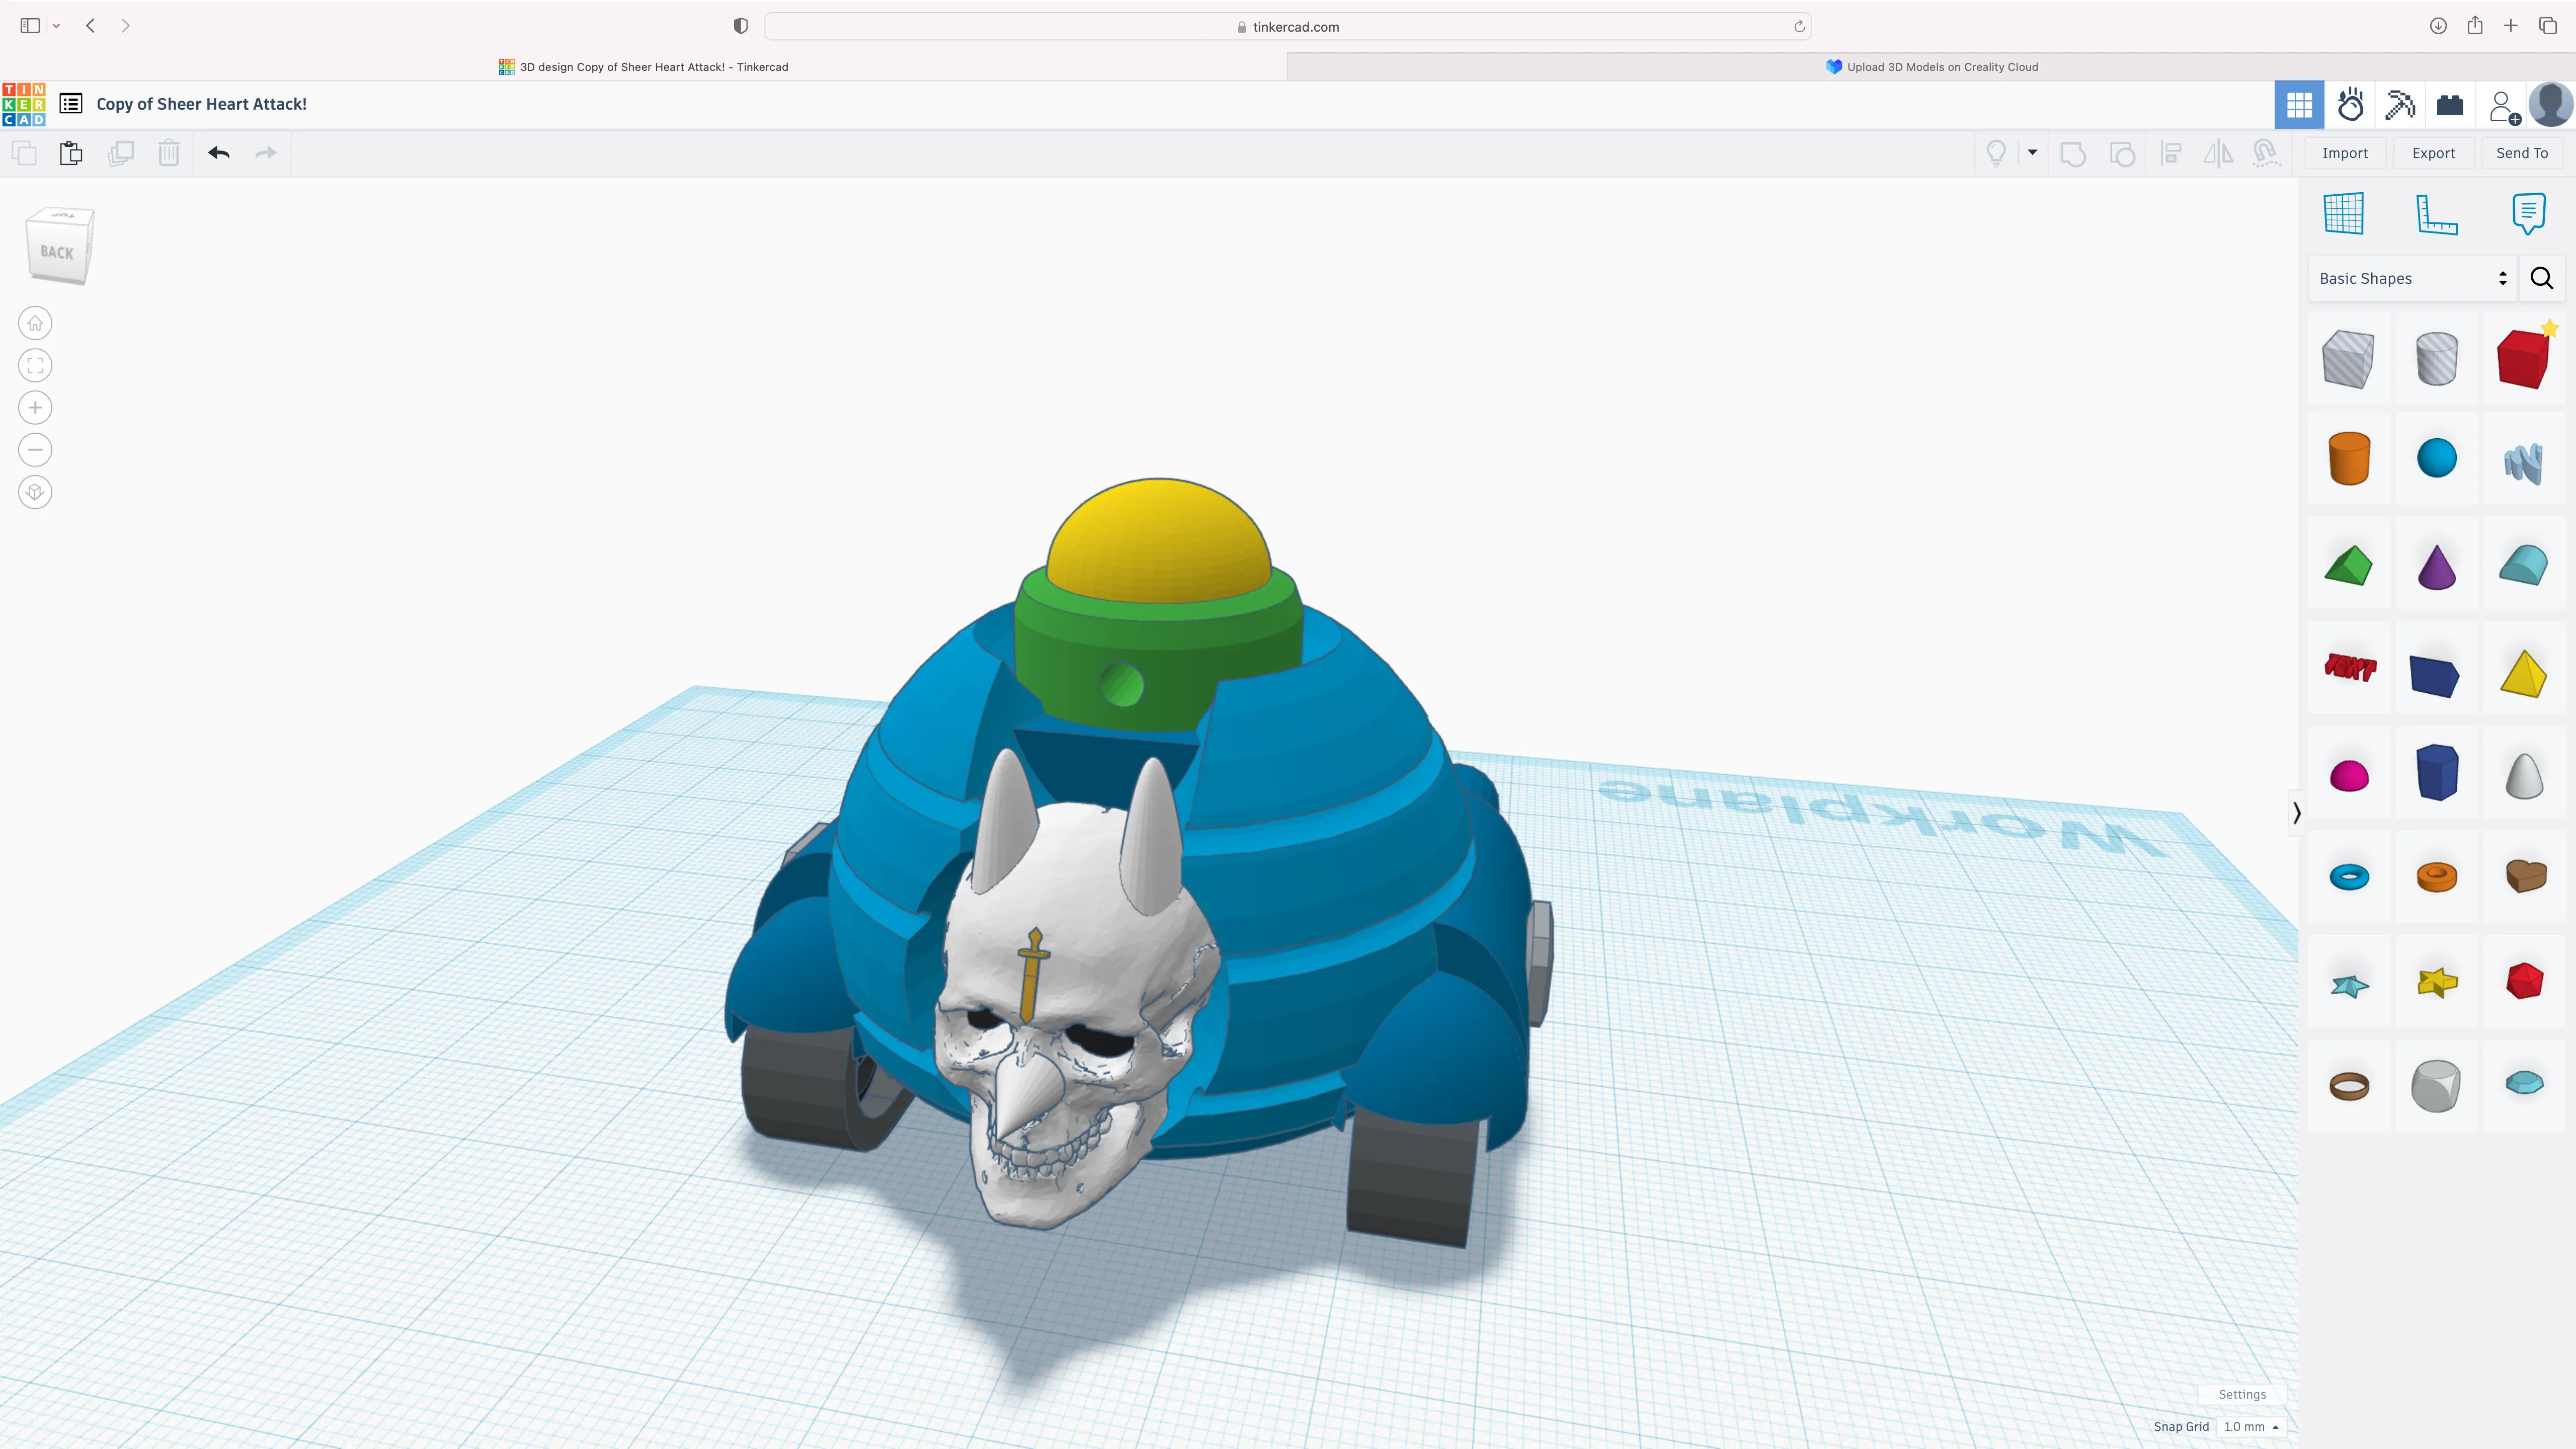The width and height of the screenshot is (2576, 1449).
Task: Click the Cruise tool icon
Action: [x=2266, y=153]
